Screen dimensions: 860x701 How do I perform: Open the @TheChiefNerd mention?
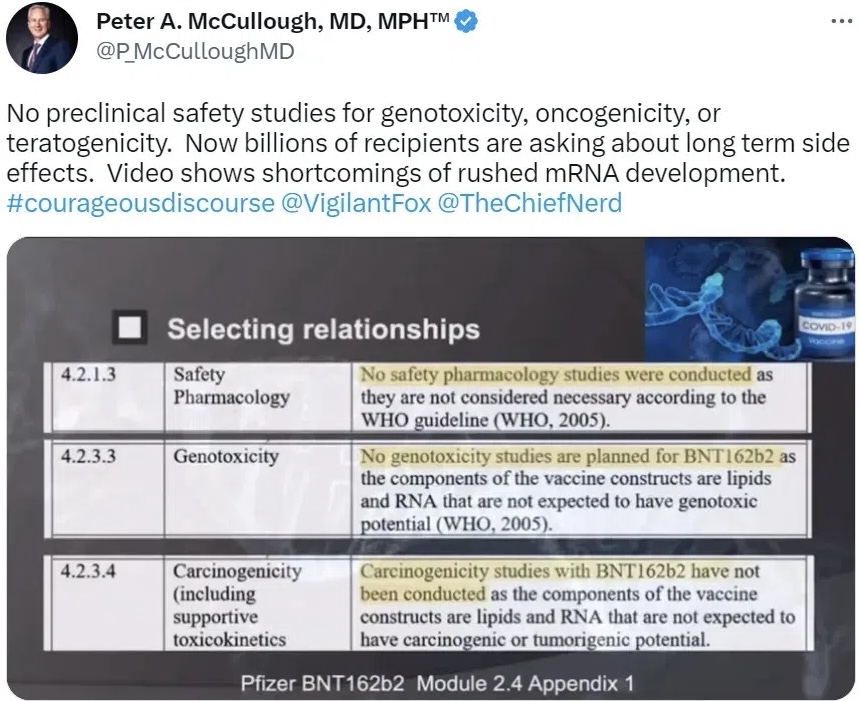tap(530, 203)
